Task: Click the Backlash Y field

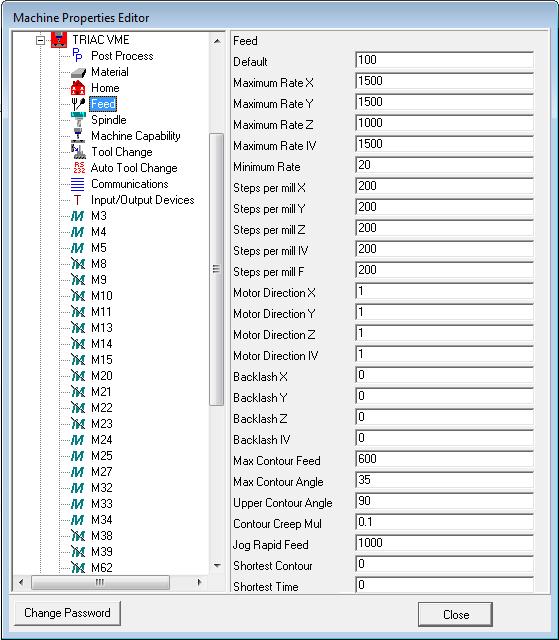Action: click(x=444, y=396)
